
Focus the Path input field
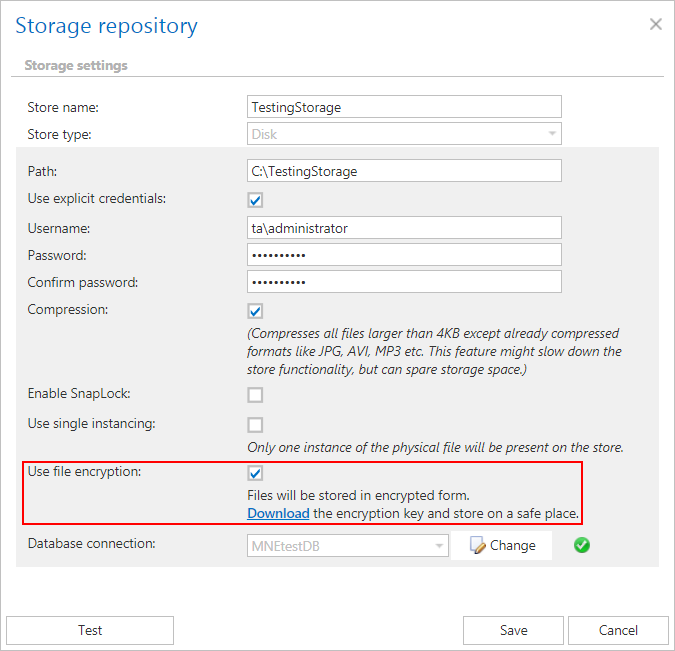pos(404,171)
